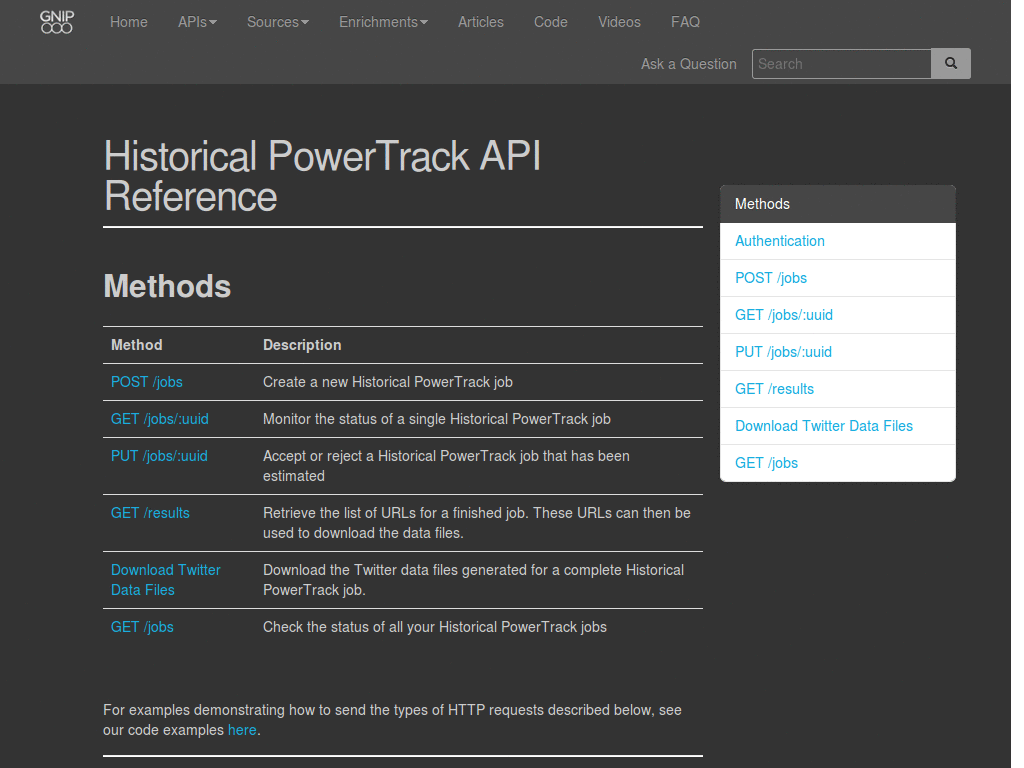Image resolution: width=1024 pixels, height=768 pixels.
Task: Click the Ask a Question link
Action: point(688,64)
